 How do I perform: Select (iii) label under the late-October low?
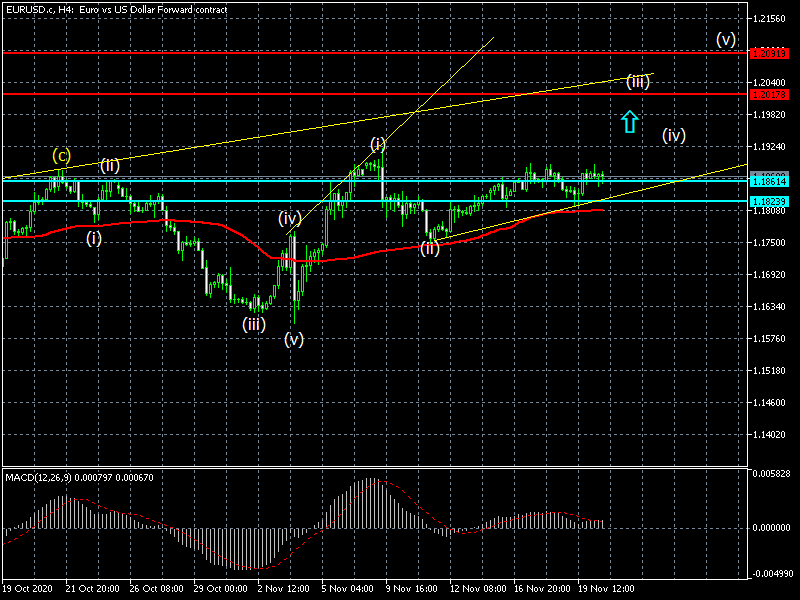click(254, 324)
